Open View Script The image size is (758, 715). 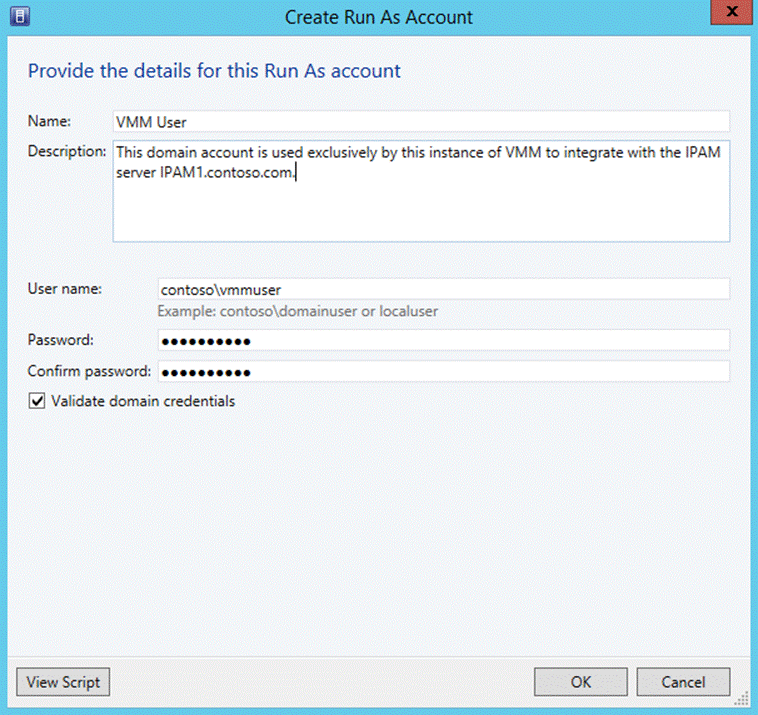63,682
